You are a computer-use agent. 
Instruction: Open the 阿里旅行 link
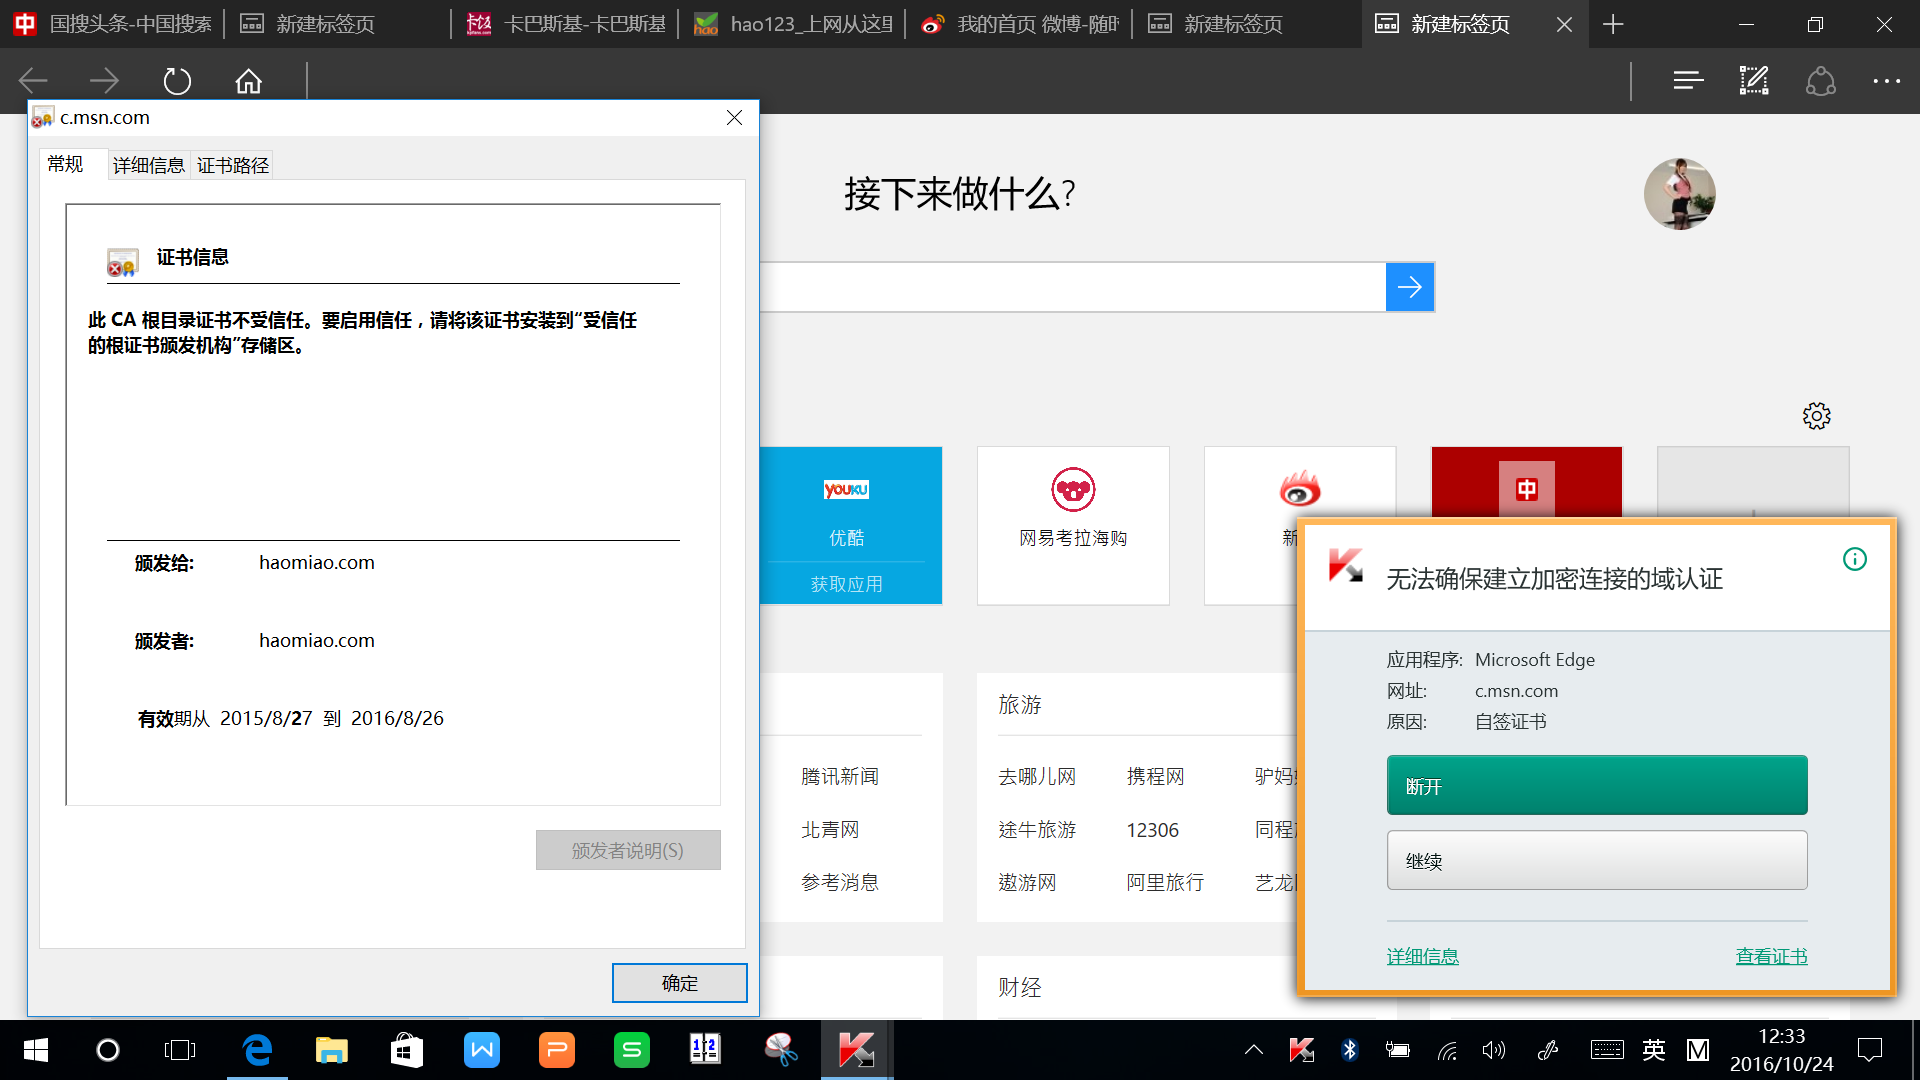click(x=1165, y=883)
